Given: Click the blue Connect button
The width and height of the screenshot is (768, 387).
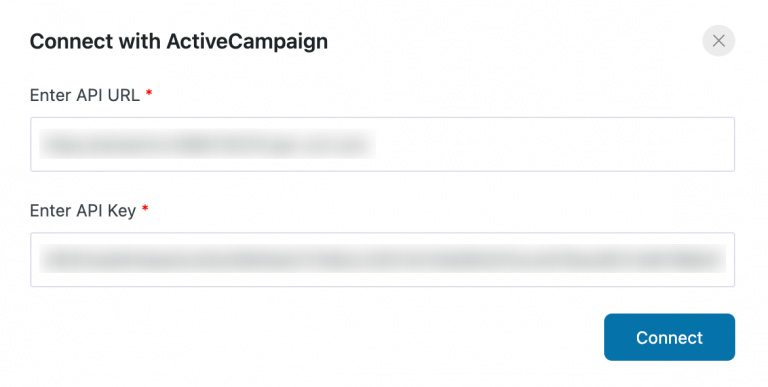Looking at the screenshot, I should click(x=669, y=337).
